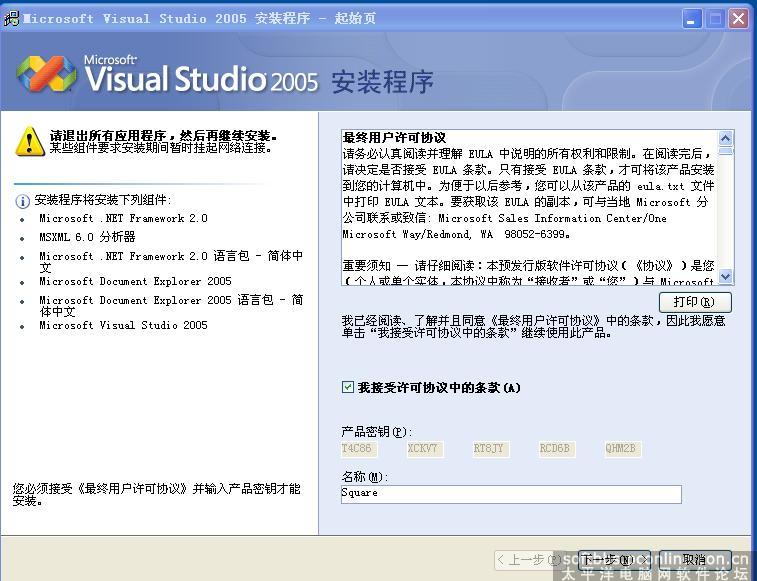
Task: Click the yellow warning triangle icon
Action: point(30,141)
